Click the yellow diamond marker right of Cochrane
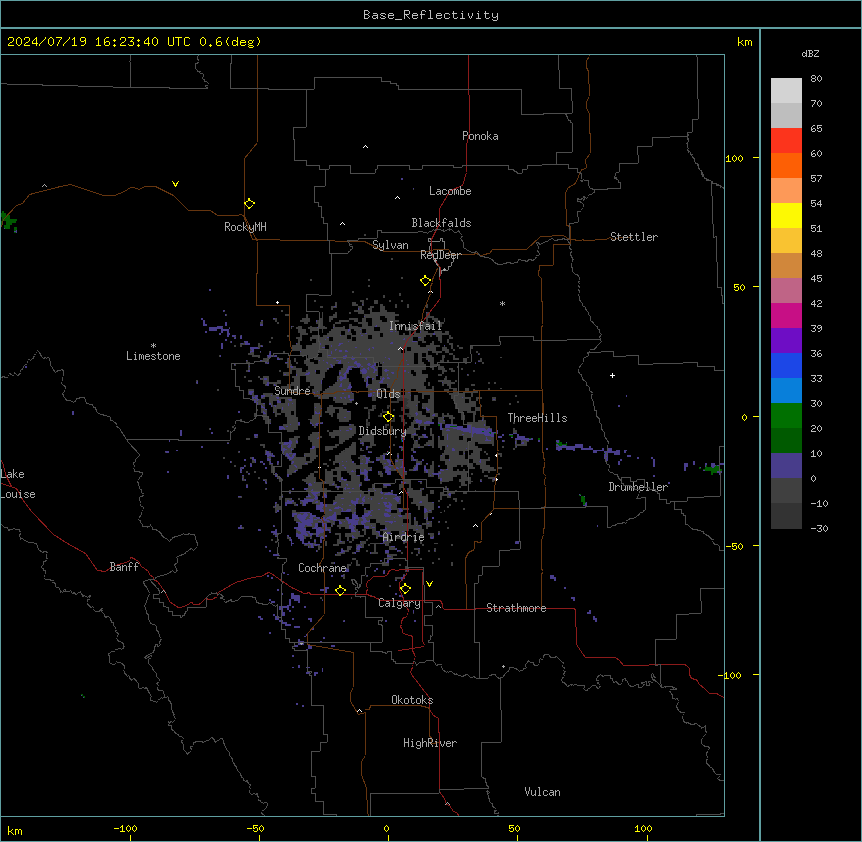Viewport: 862px width, 842px height. pos(340,590)
